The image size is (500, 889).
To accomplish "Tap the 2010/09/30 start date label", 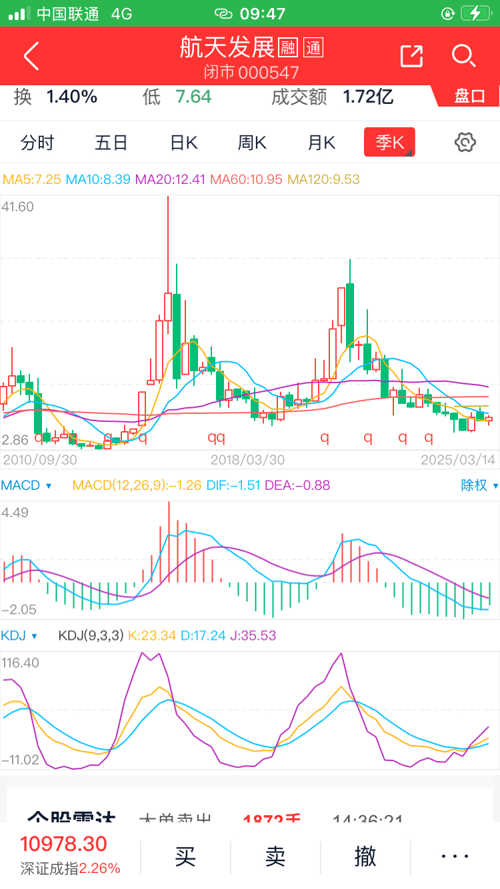I will point(40,459).
